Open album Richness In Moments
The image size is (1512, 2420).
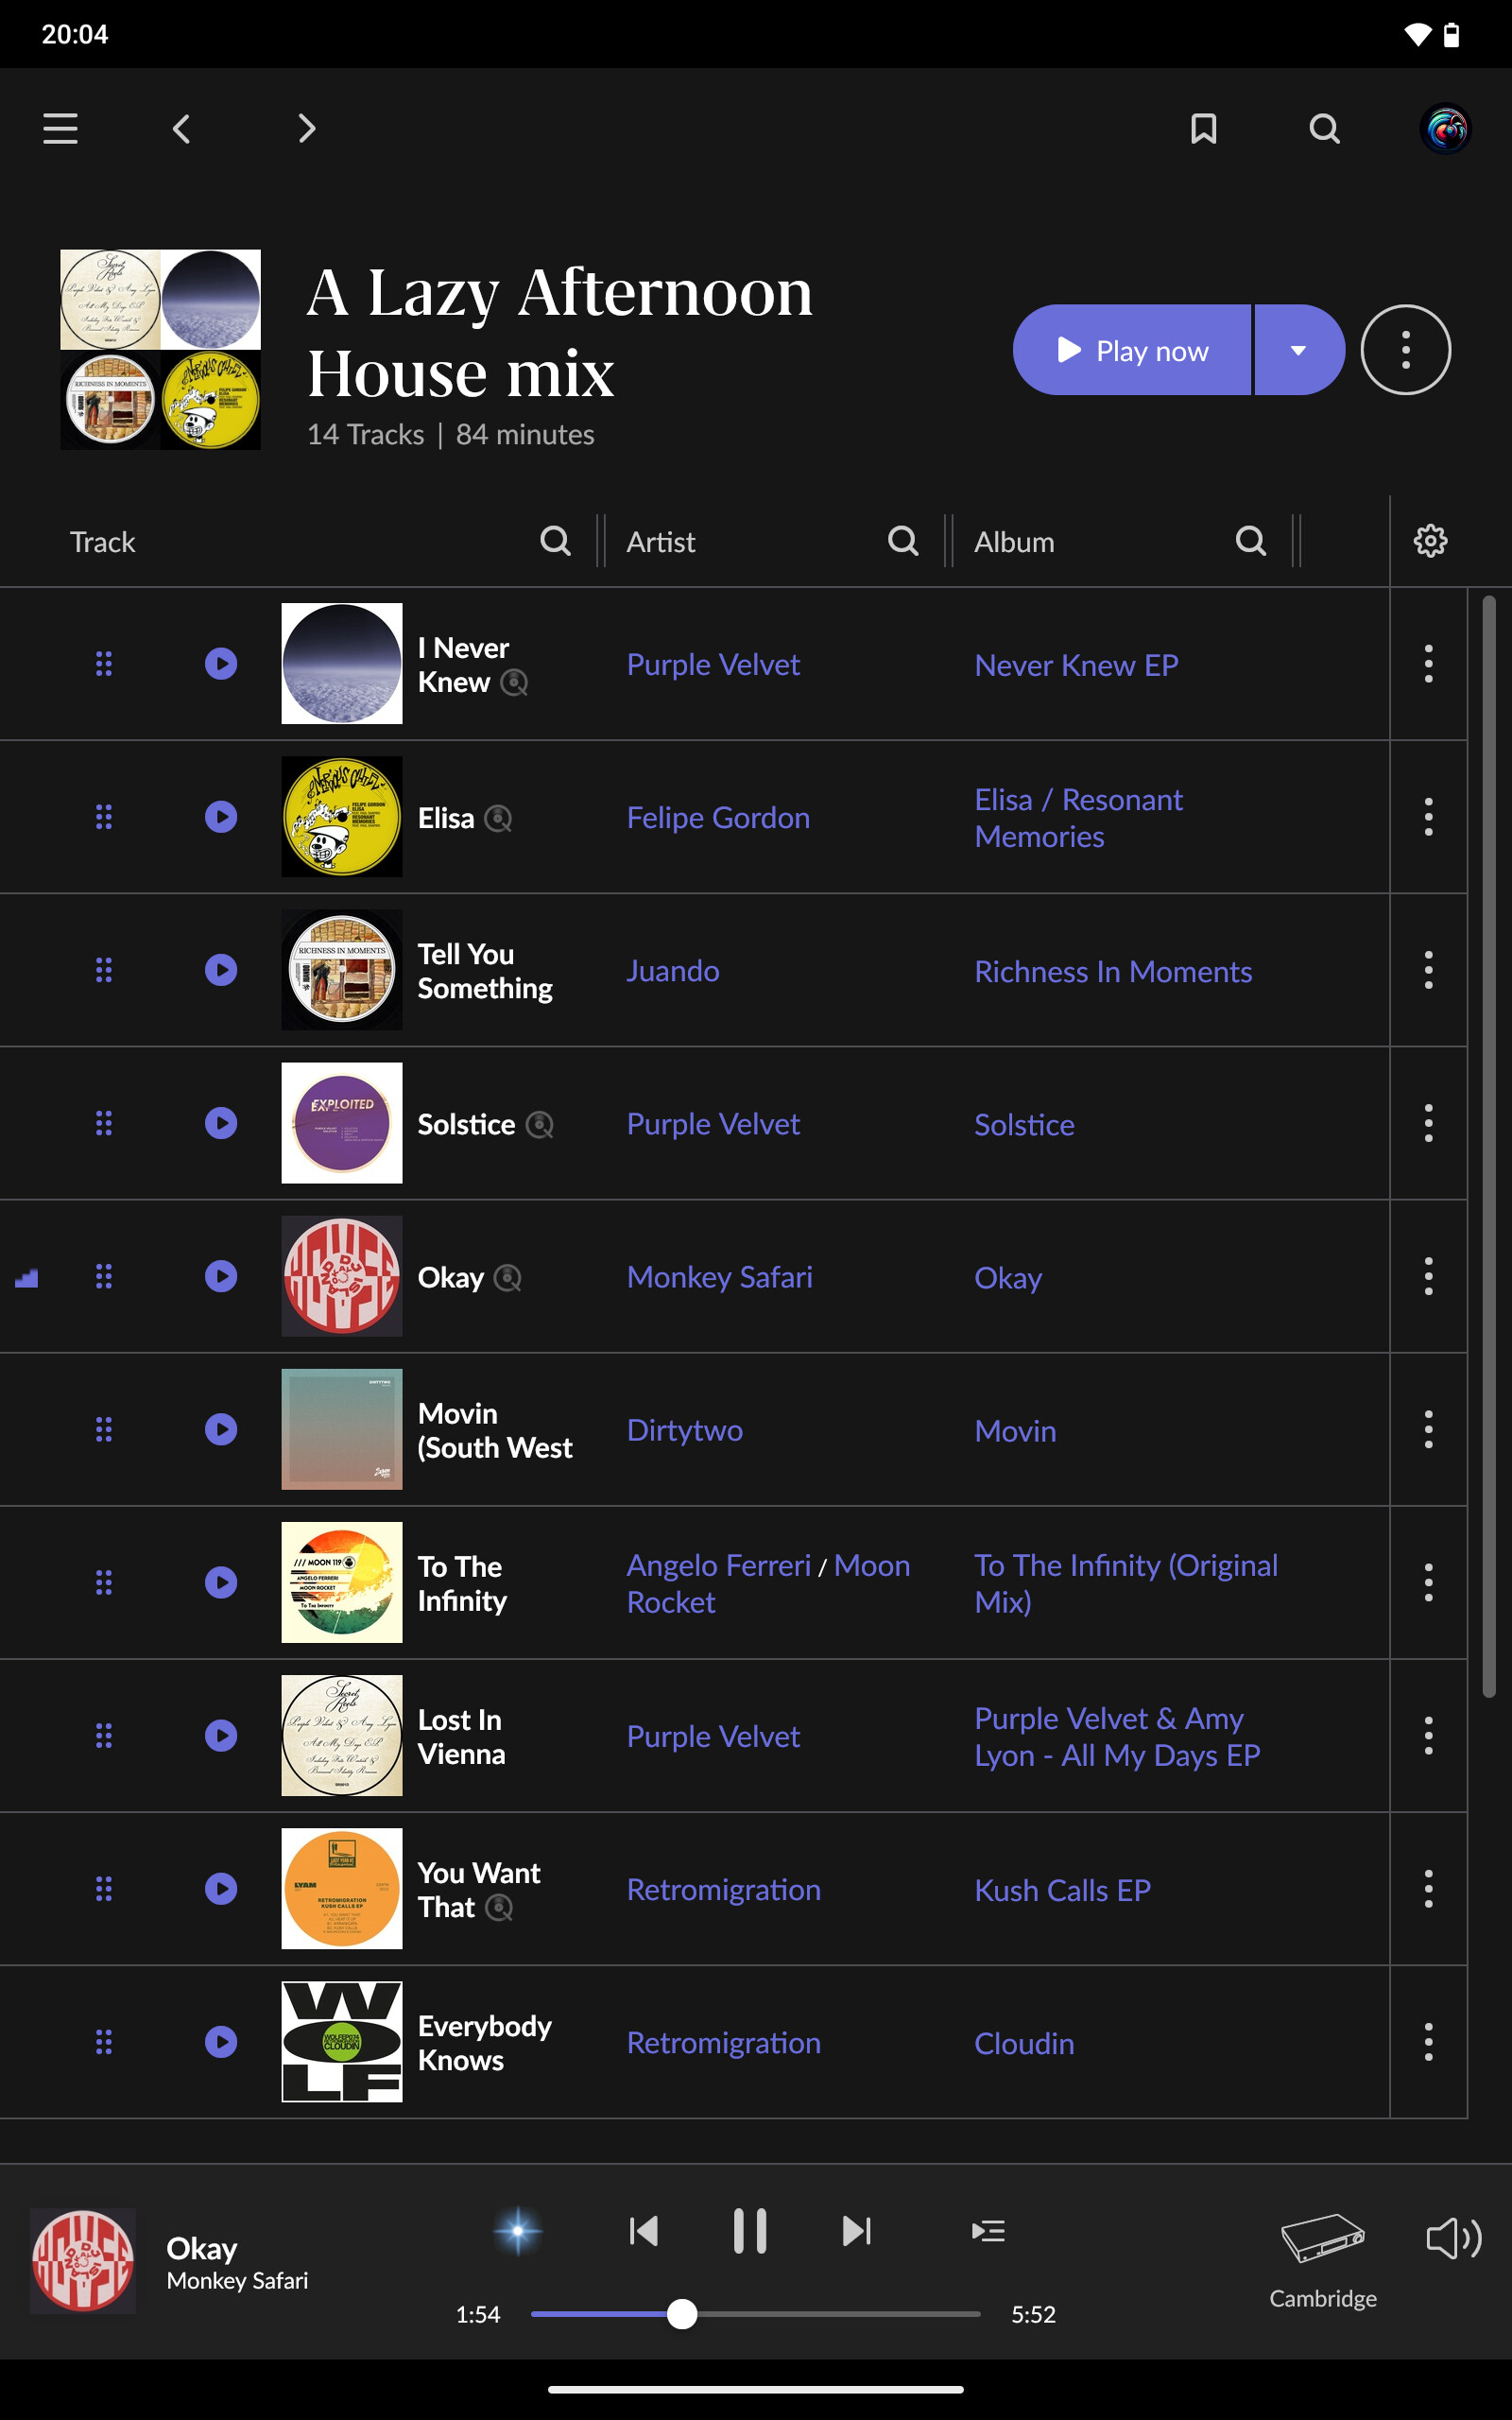pyautogui.click(x=1113, y=971)
